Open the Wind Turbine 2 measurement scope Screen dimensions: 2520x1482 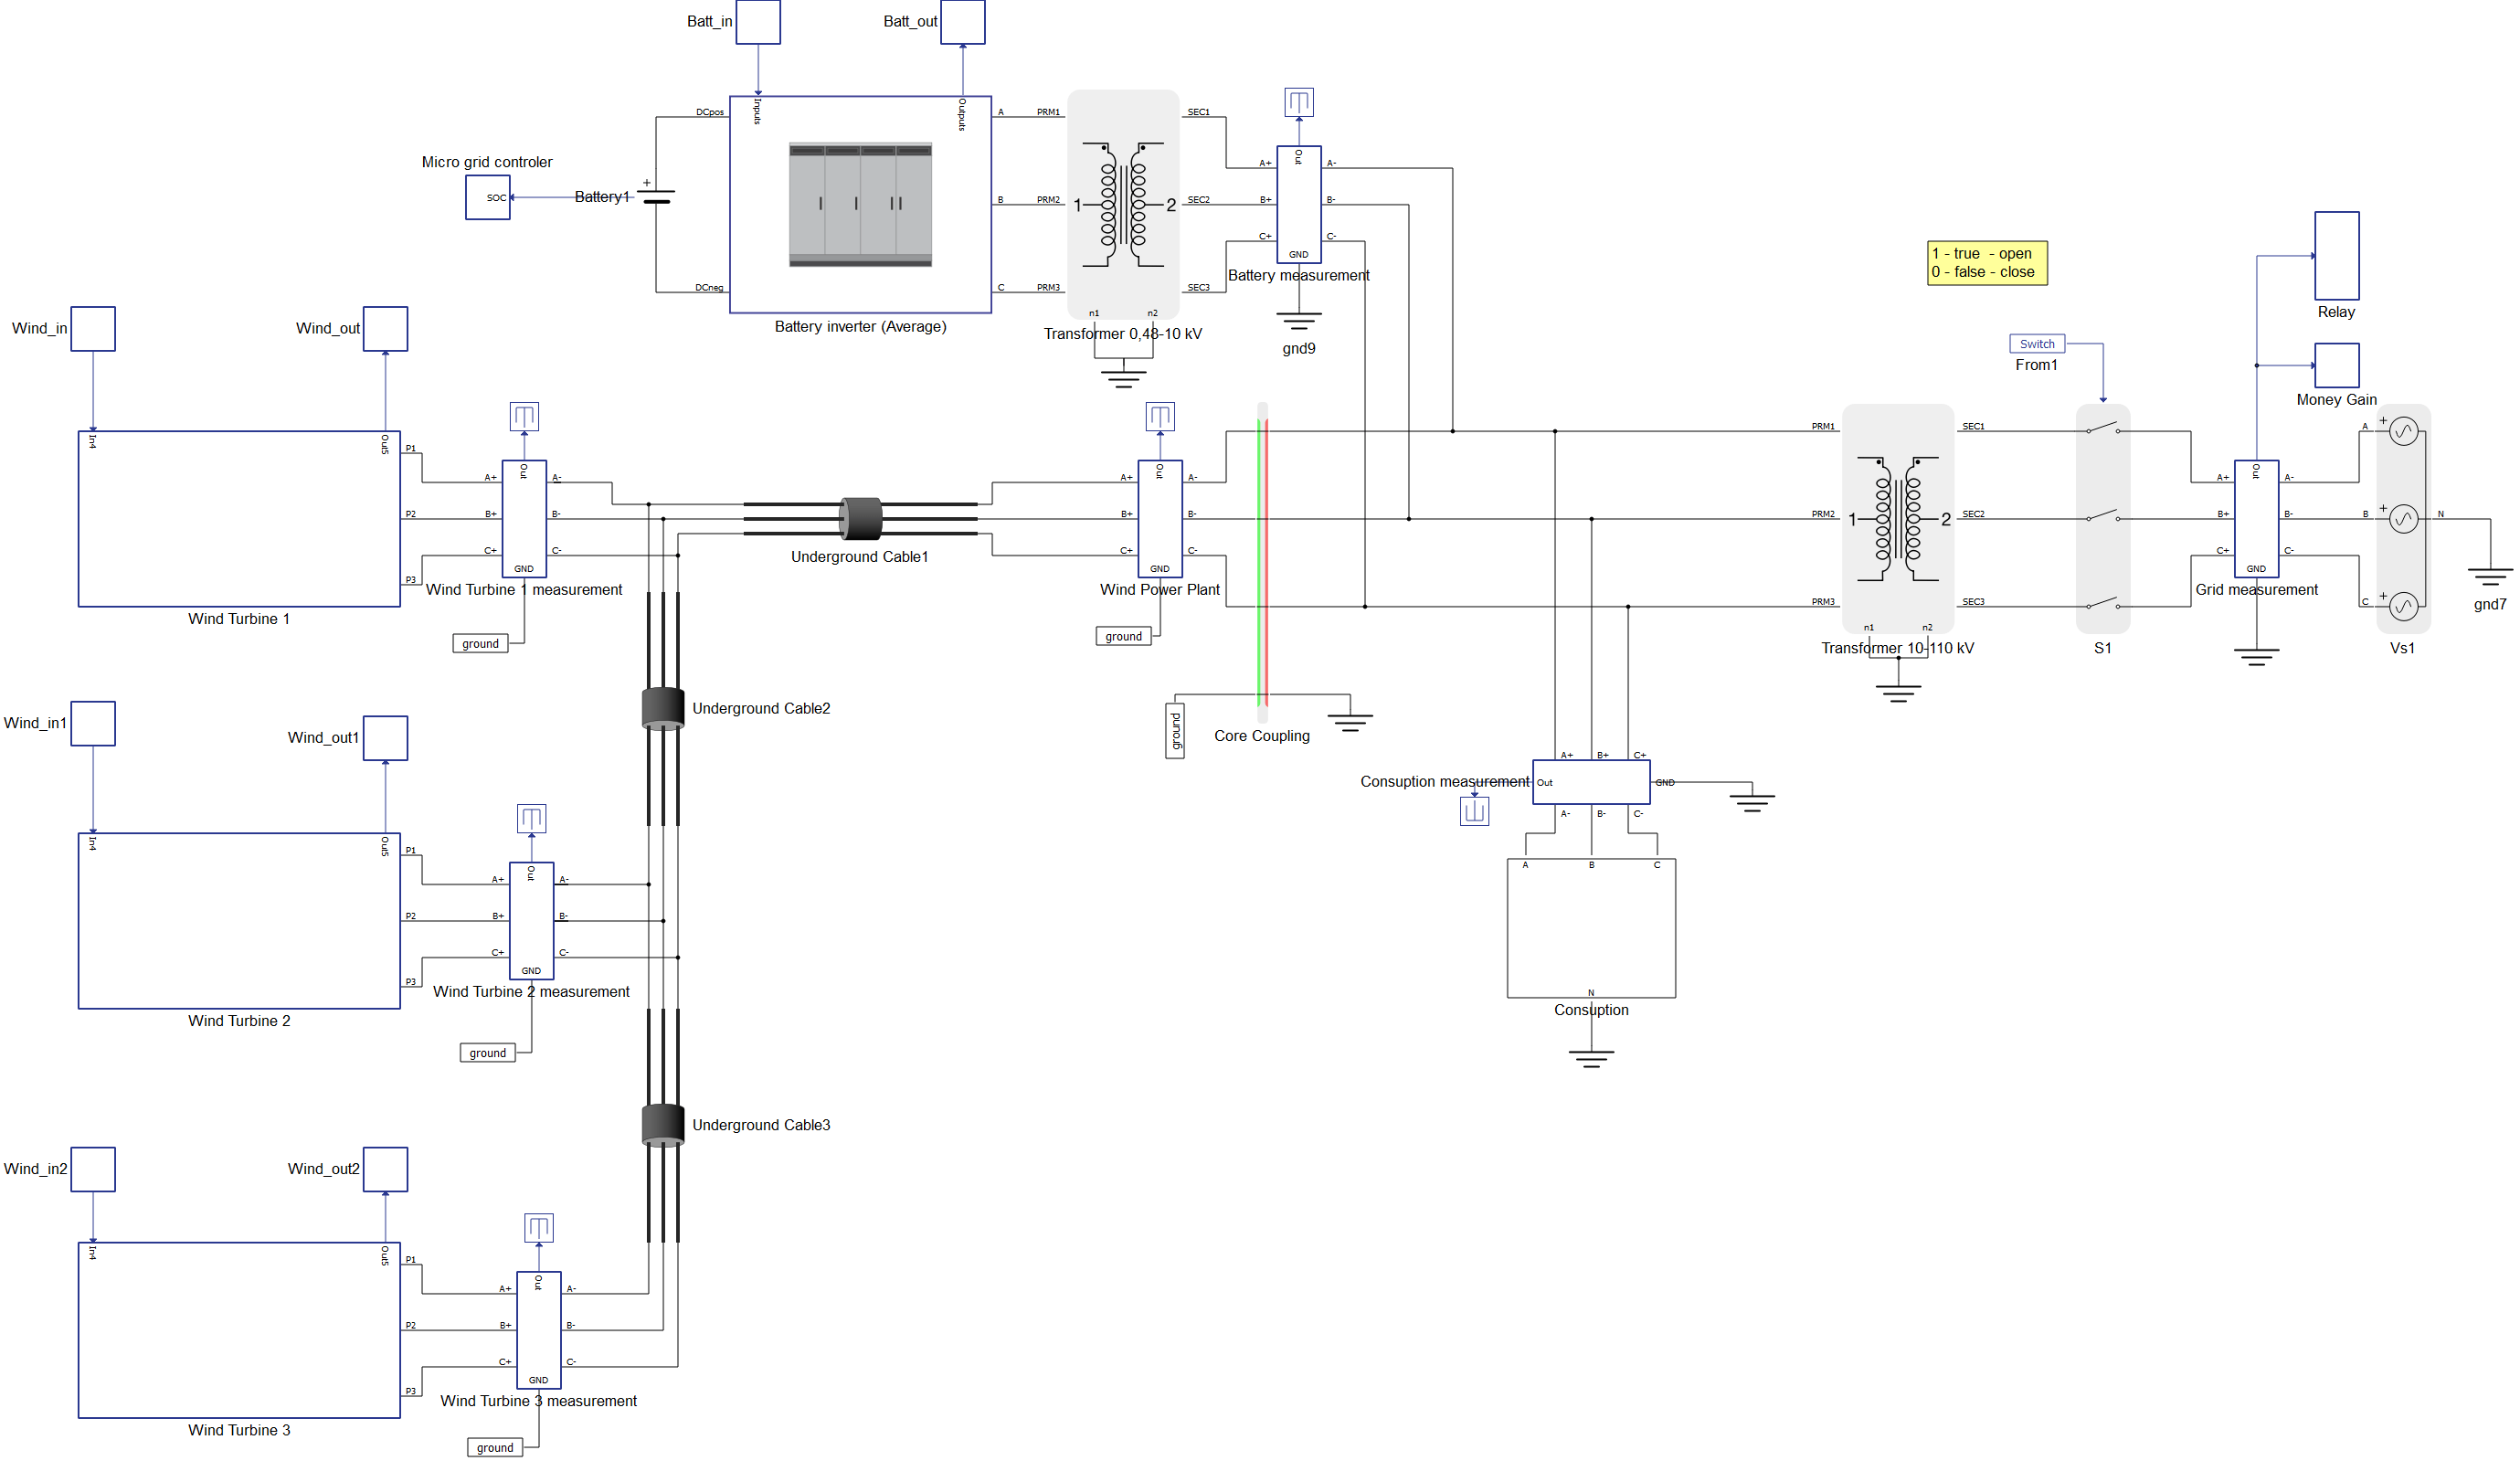531,818
